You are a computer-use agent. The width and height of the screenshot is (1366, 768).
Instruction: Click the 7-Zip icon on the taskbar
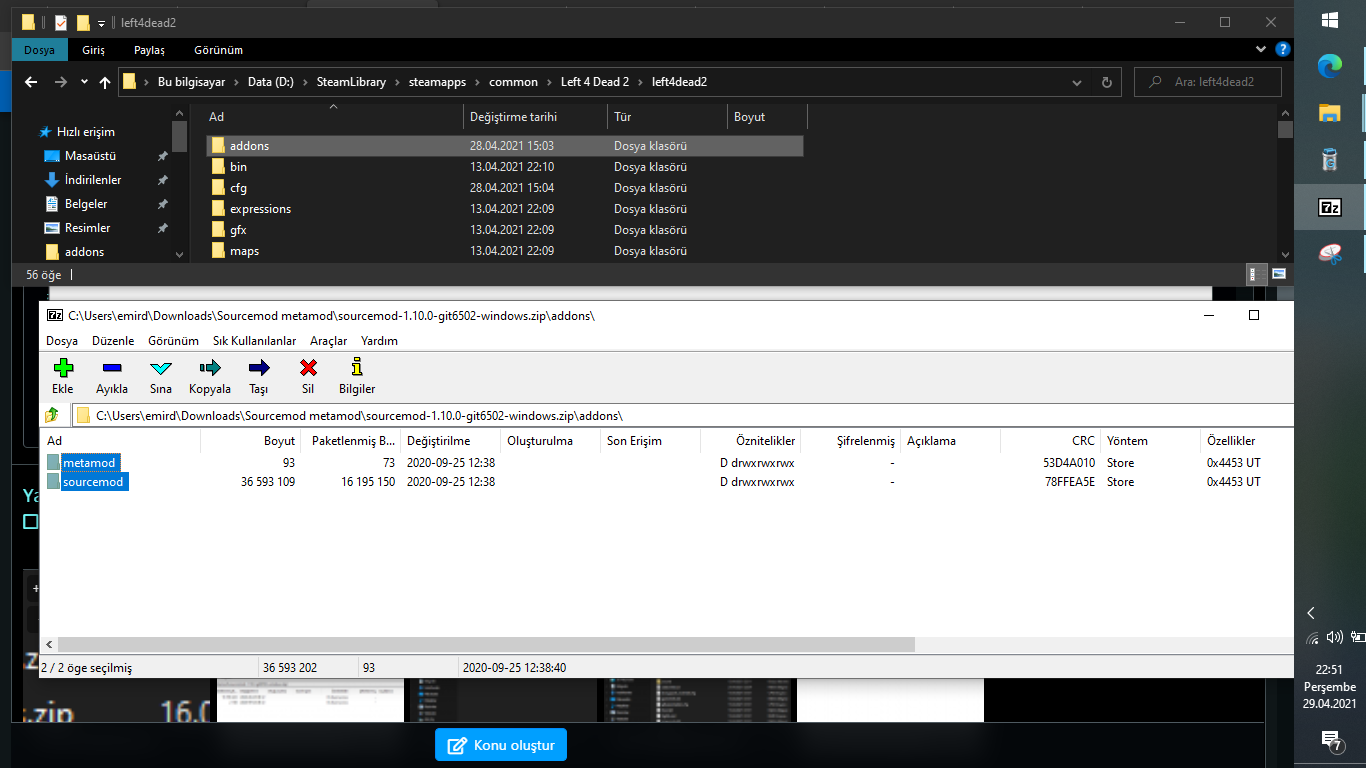pos(1330,207)
